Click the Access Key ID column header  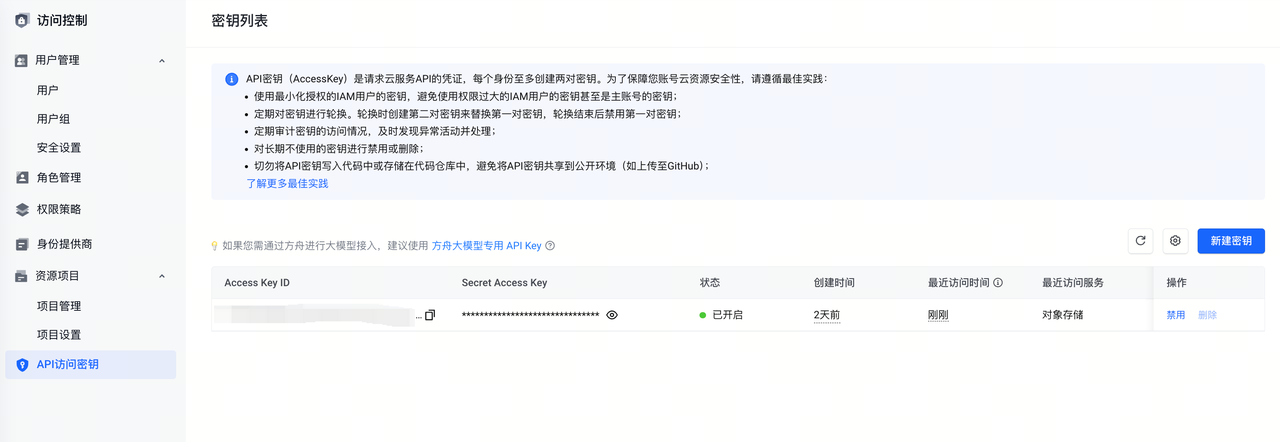257,283
